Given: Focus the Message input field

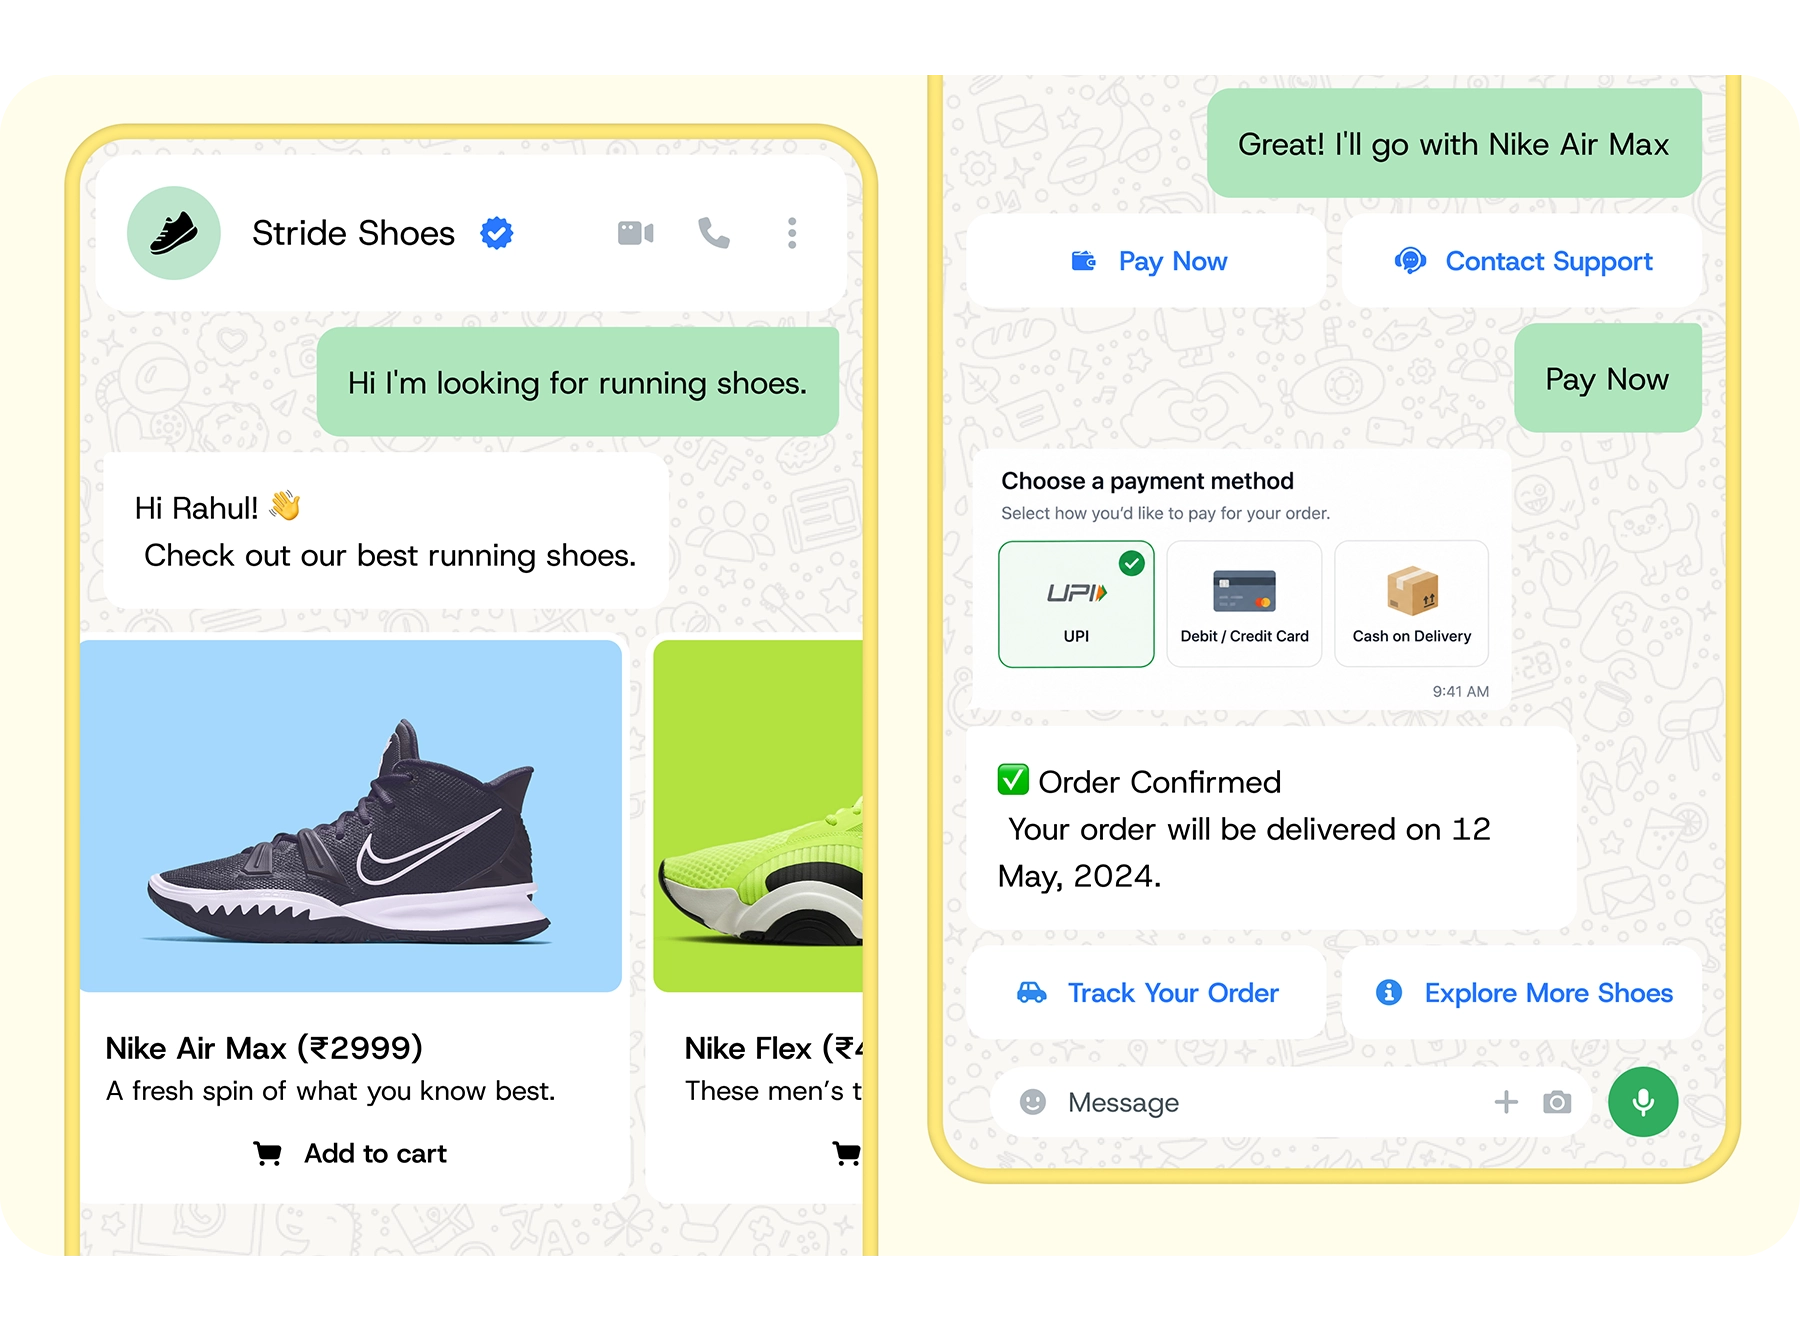Looking at the screenshot, I should [x=1290, y=1102].
